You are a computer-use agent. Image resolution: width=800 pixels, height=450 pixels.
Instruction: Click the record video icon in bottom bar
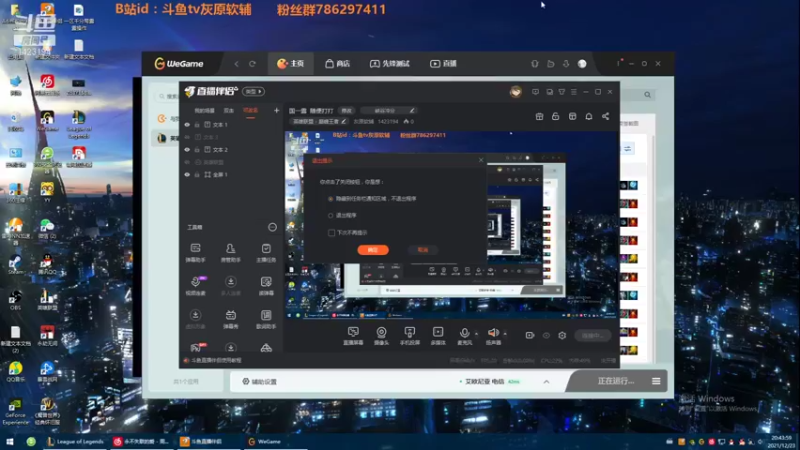click(530, 335)
